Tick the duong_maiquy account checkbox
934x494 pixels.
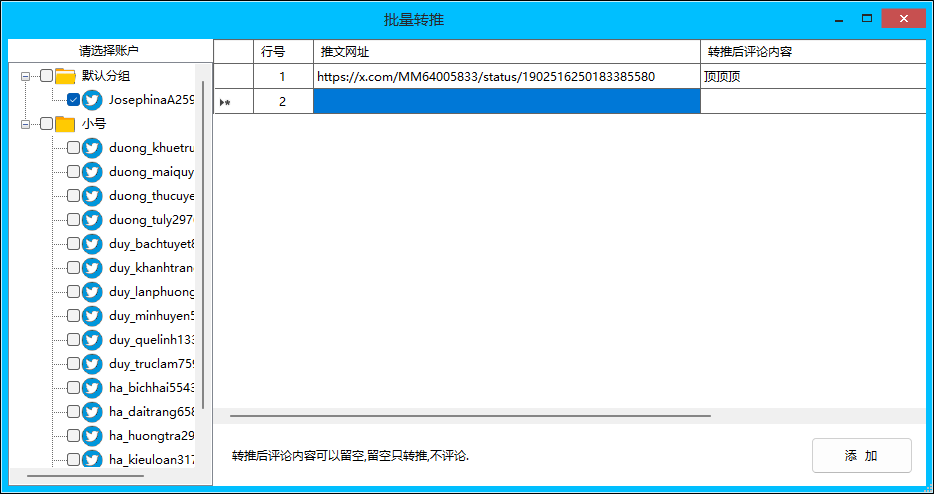point(73,172)
